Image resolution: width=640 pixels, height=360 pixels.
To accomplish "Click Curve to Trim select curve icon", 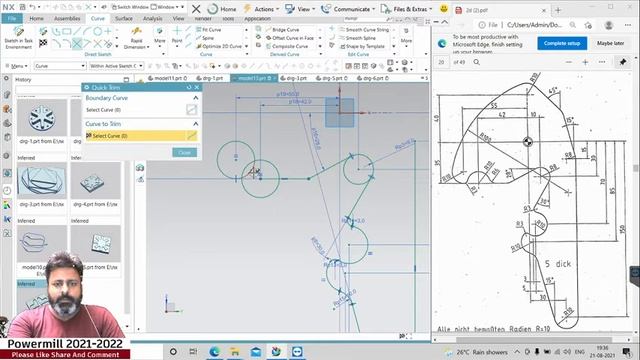I will click(192, 136).
